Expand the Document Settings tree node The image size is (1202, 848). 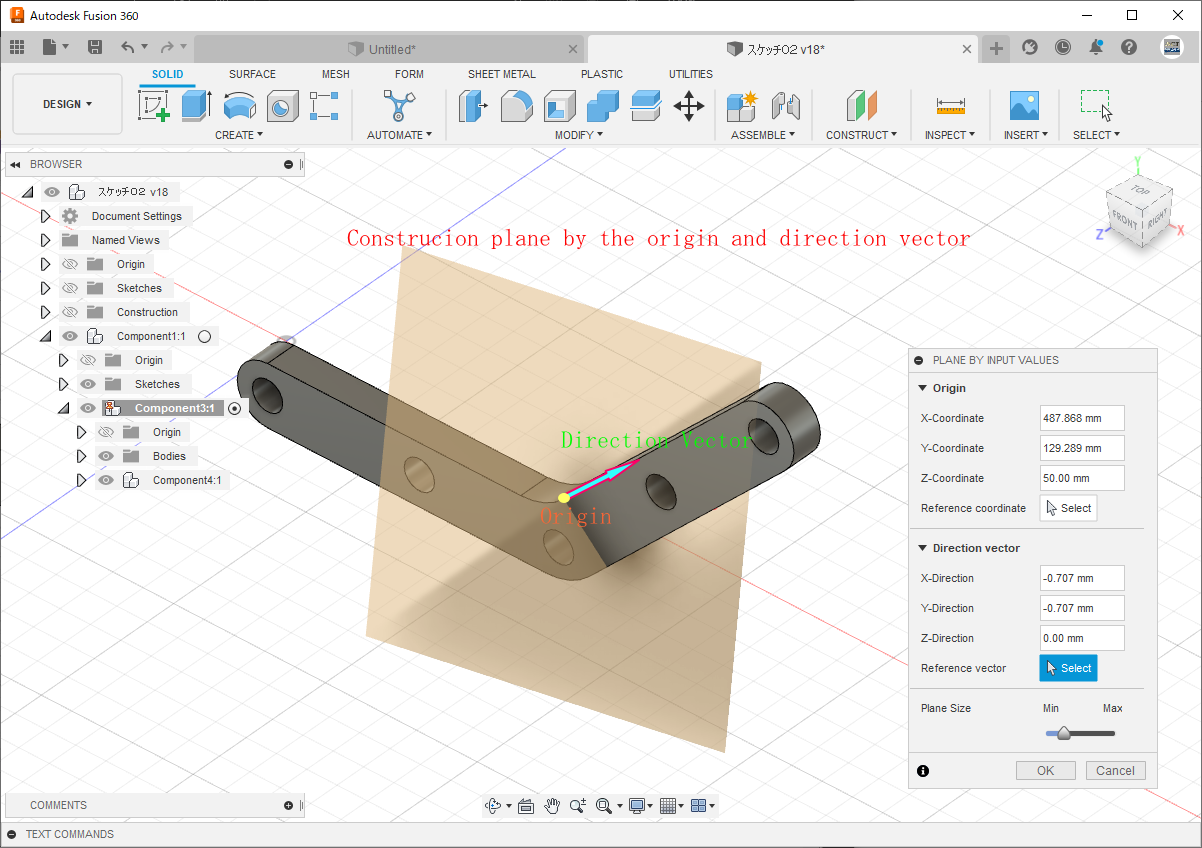(x=45, y=216)
